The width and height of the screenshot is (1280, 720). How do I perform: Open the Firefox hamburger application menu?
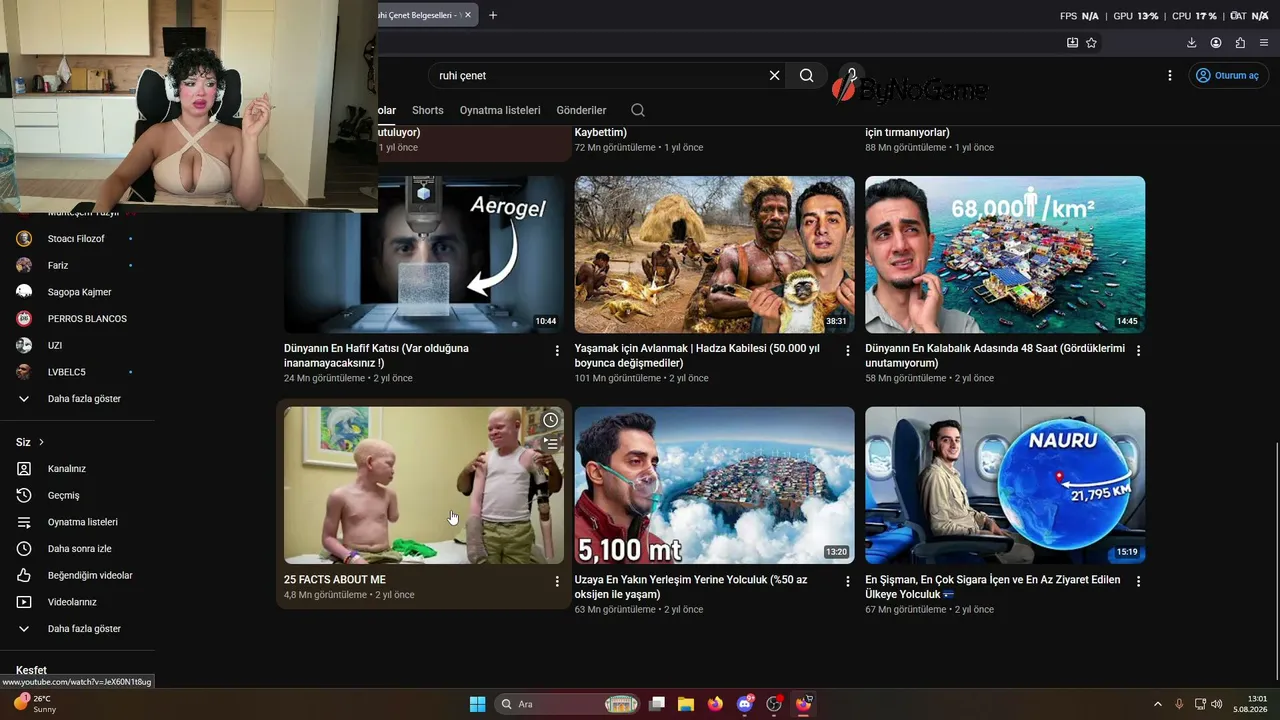click(x=1264, y=43)
